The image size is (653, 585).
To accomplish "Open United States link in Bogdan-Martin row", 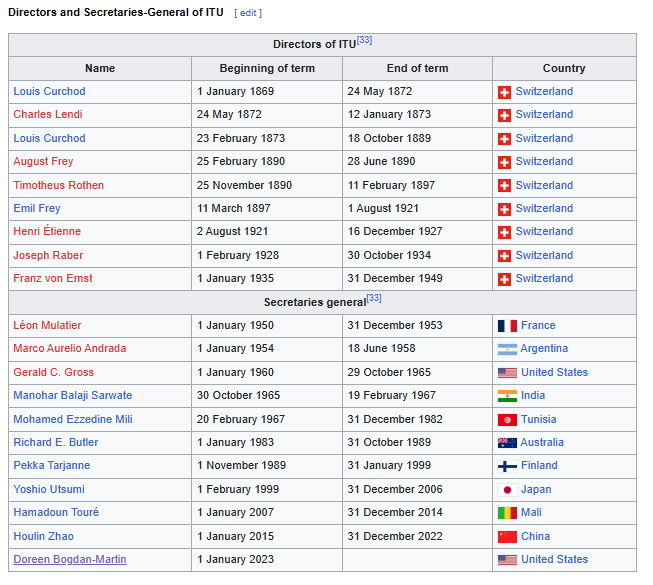I will click(554, 559).
